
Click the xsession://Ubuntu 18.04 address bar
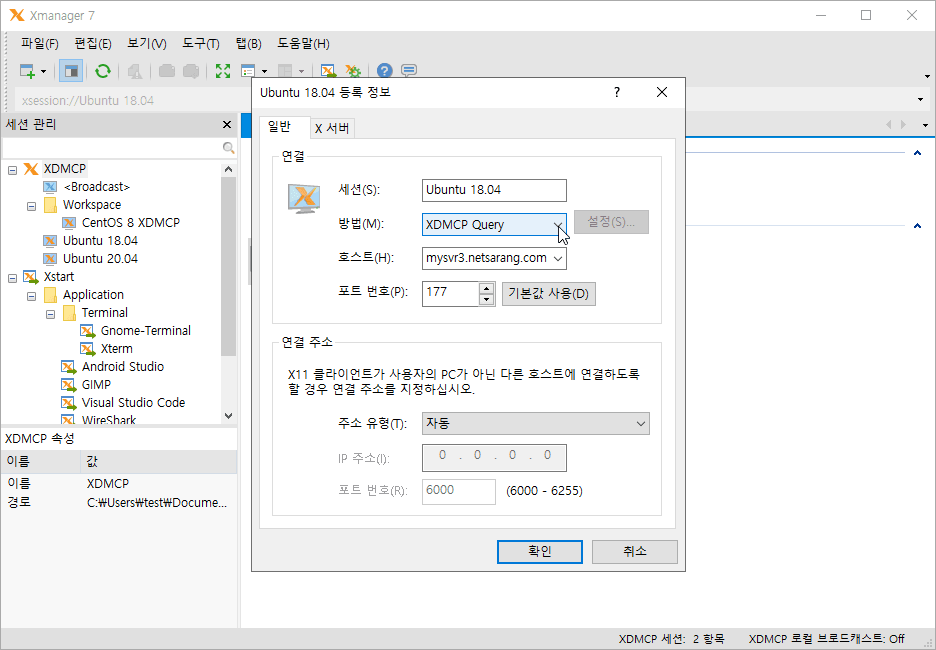(464, 100)
